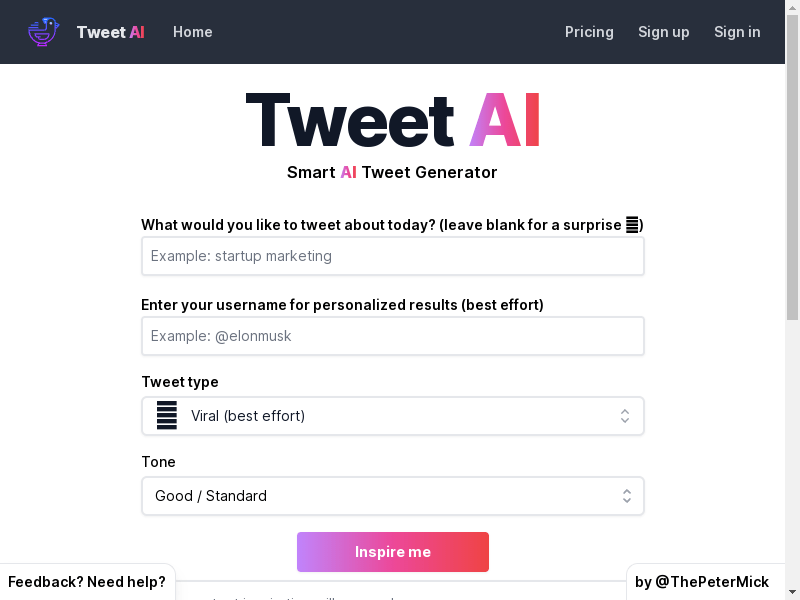
Task: Click the scrollbar down arrow
Action: click(x=792, y=593)
